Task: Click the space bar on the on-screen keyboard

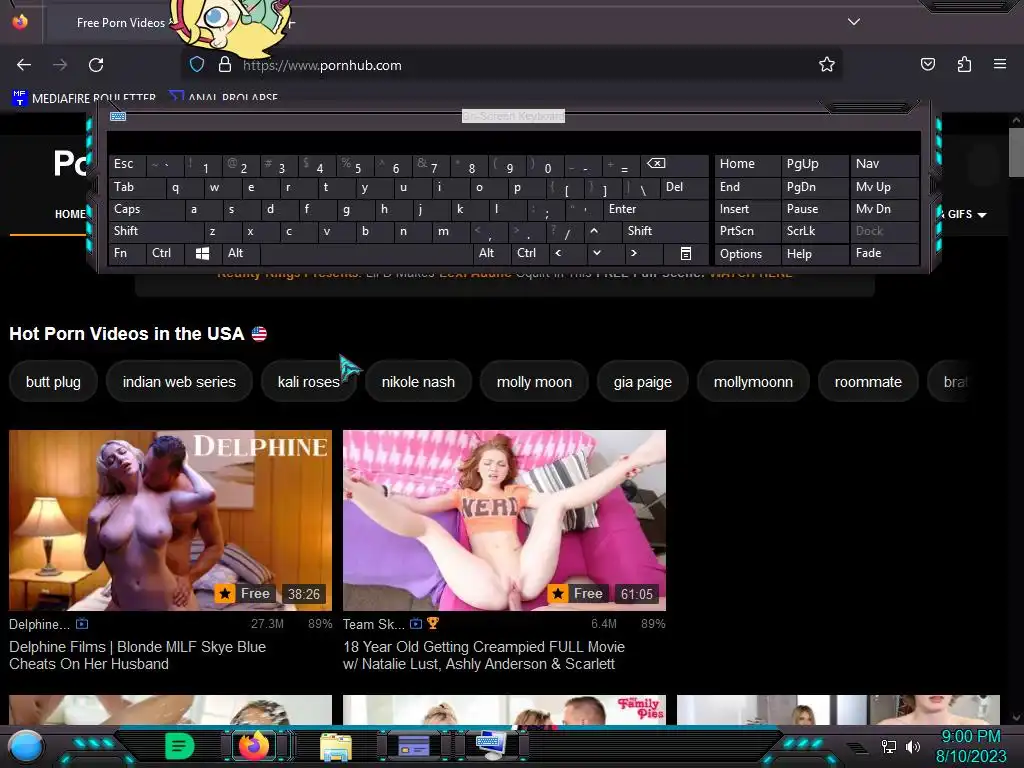Action: (x=366, y=253)
